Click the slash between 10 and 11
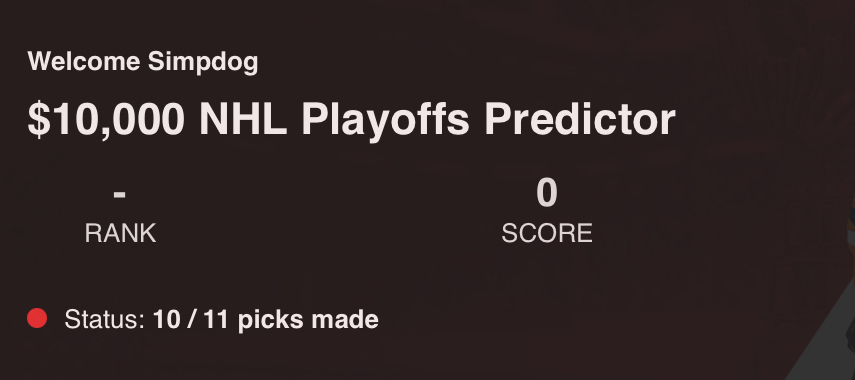The height and width of the screenshot is (380, 855). (191, 319)
